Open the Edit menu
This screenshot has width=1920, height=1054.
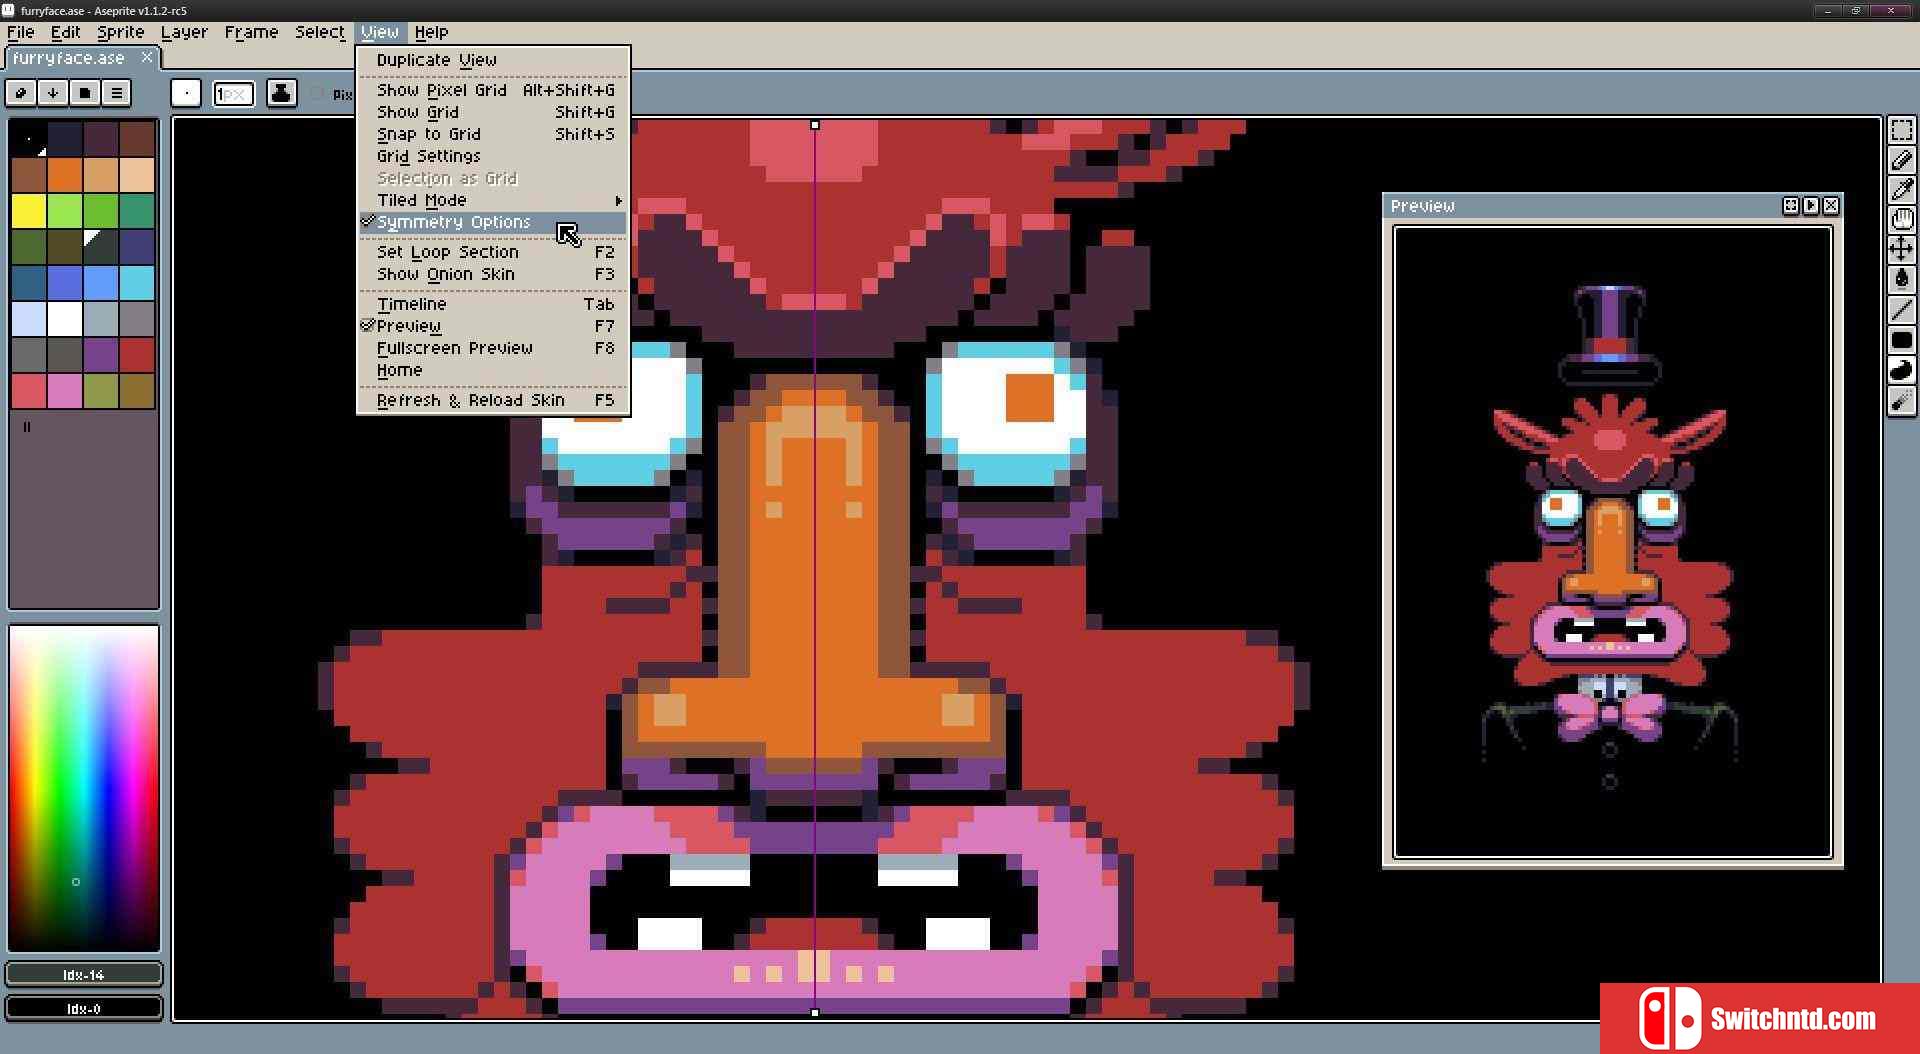66,32
